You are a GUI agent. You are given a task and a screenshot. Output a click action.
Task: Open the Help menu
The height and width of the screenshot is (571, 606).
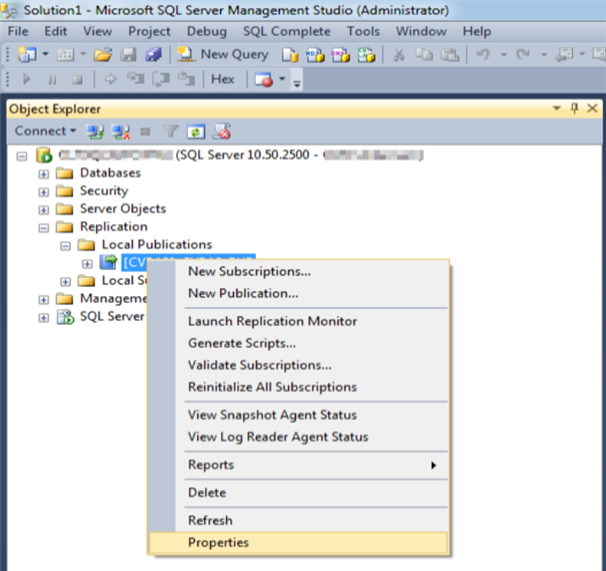[477, 31]
